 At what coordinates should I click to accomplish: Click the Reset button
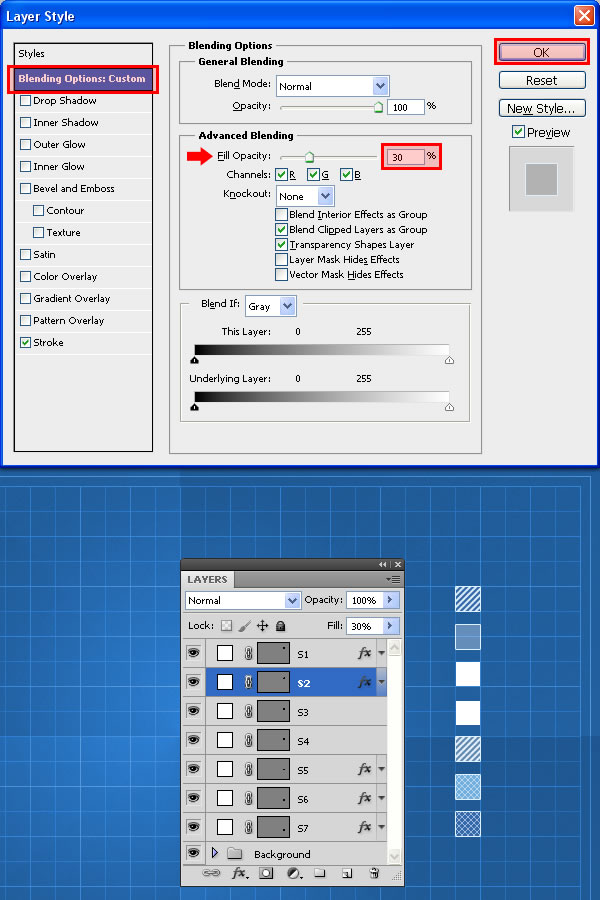(542, 80)
